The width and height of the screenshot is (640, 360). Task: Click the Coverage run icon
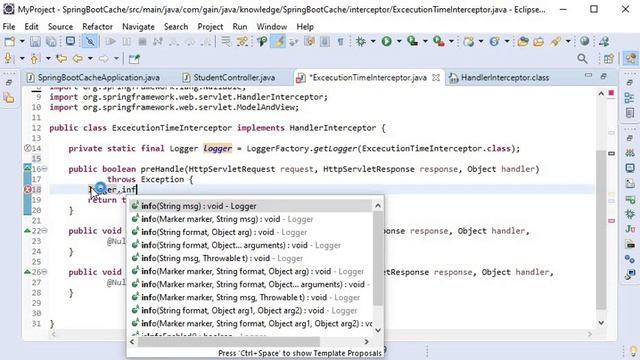click(x=413, y=41)
